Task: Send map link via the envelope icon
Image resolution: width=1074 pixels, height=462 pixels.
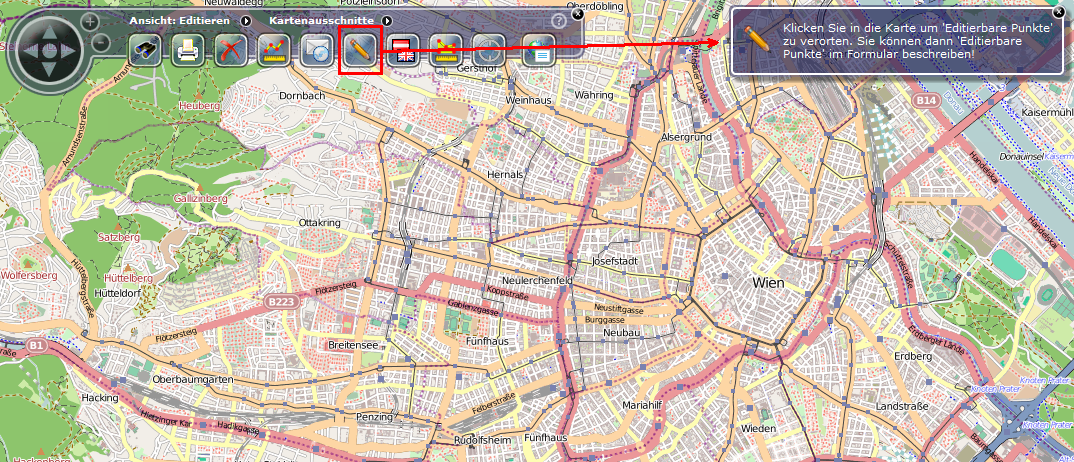Action: (x=316, y=51)
